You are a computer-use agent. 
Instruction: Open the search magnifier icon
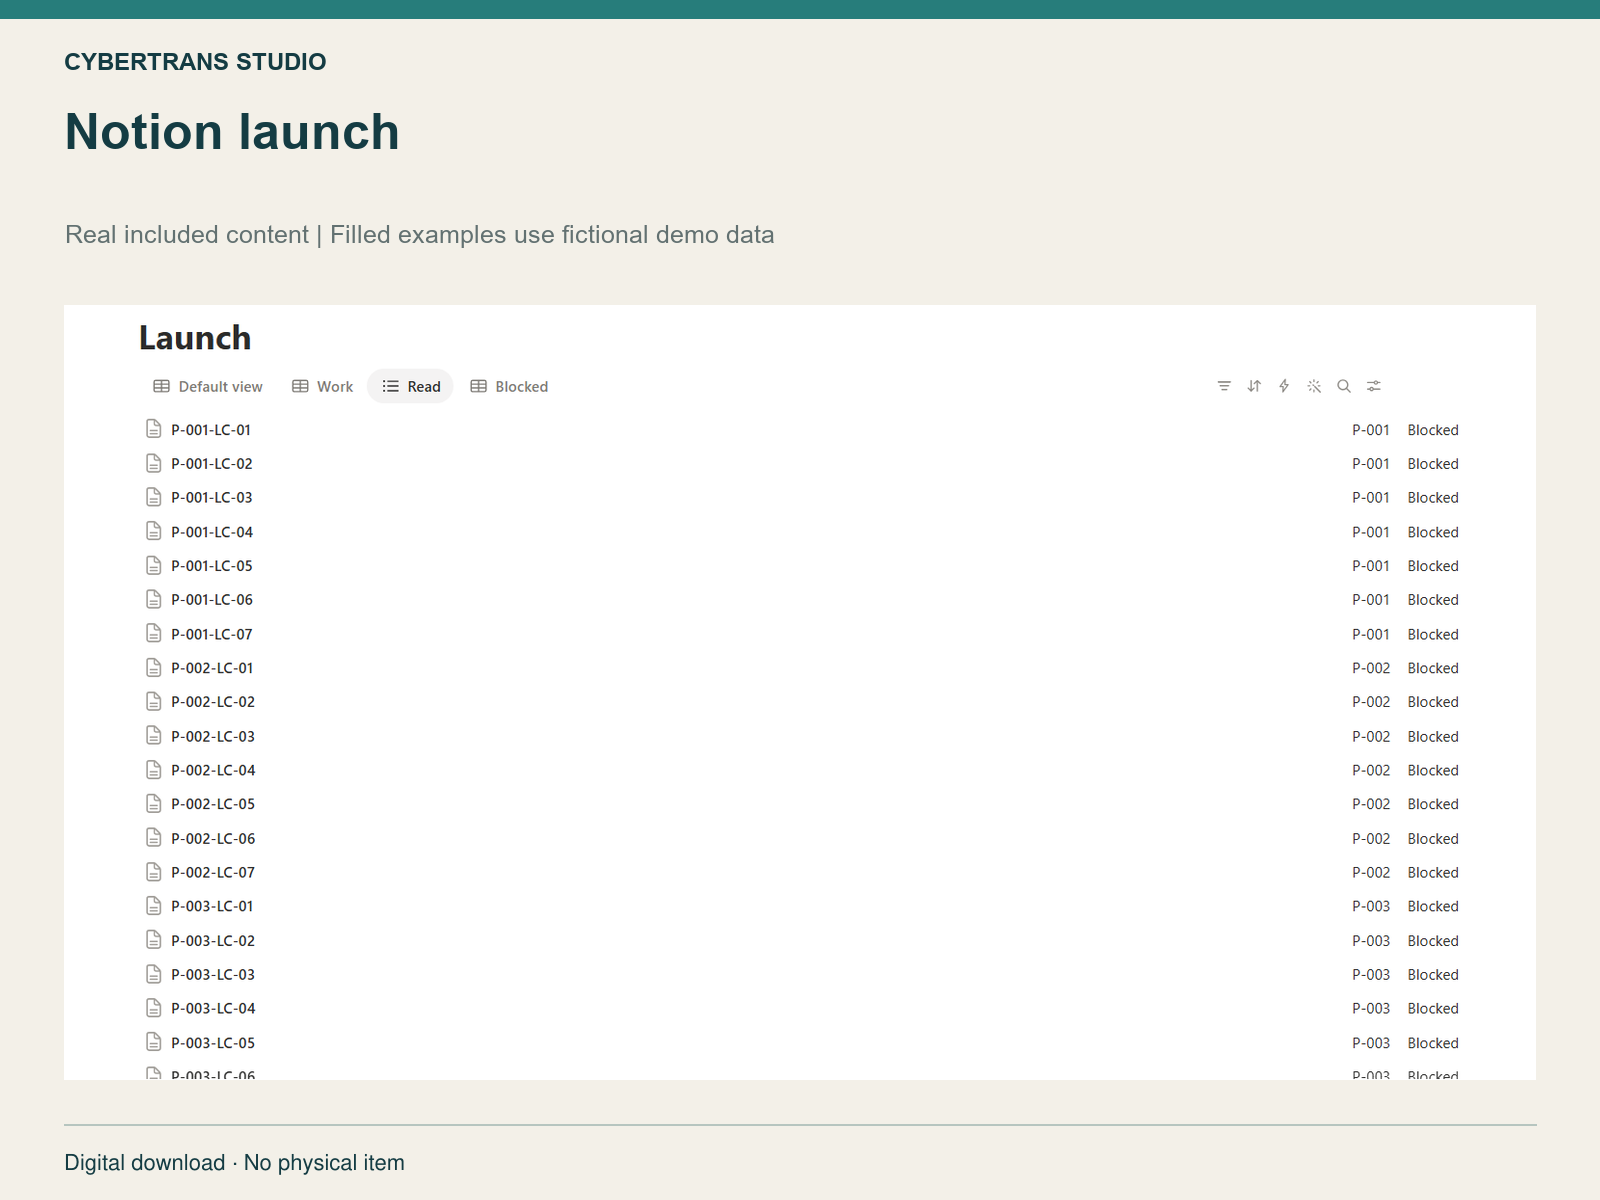pyautogui.click(x=1344, y=386)
